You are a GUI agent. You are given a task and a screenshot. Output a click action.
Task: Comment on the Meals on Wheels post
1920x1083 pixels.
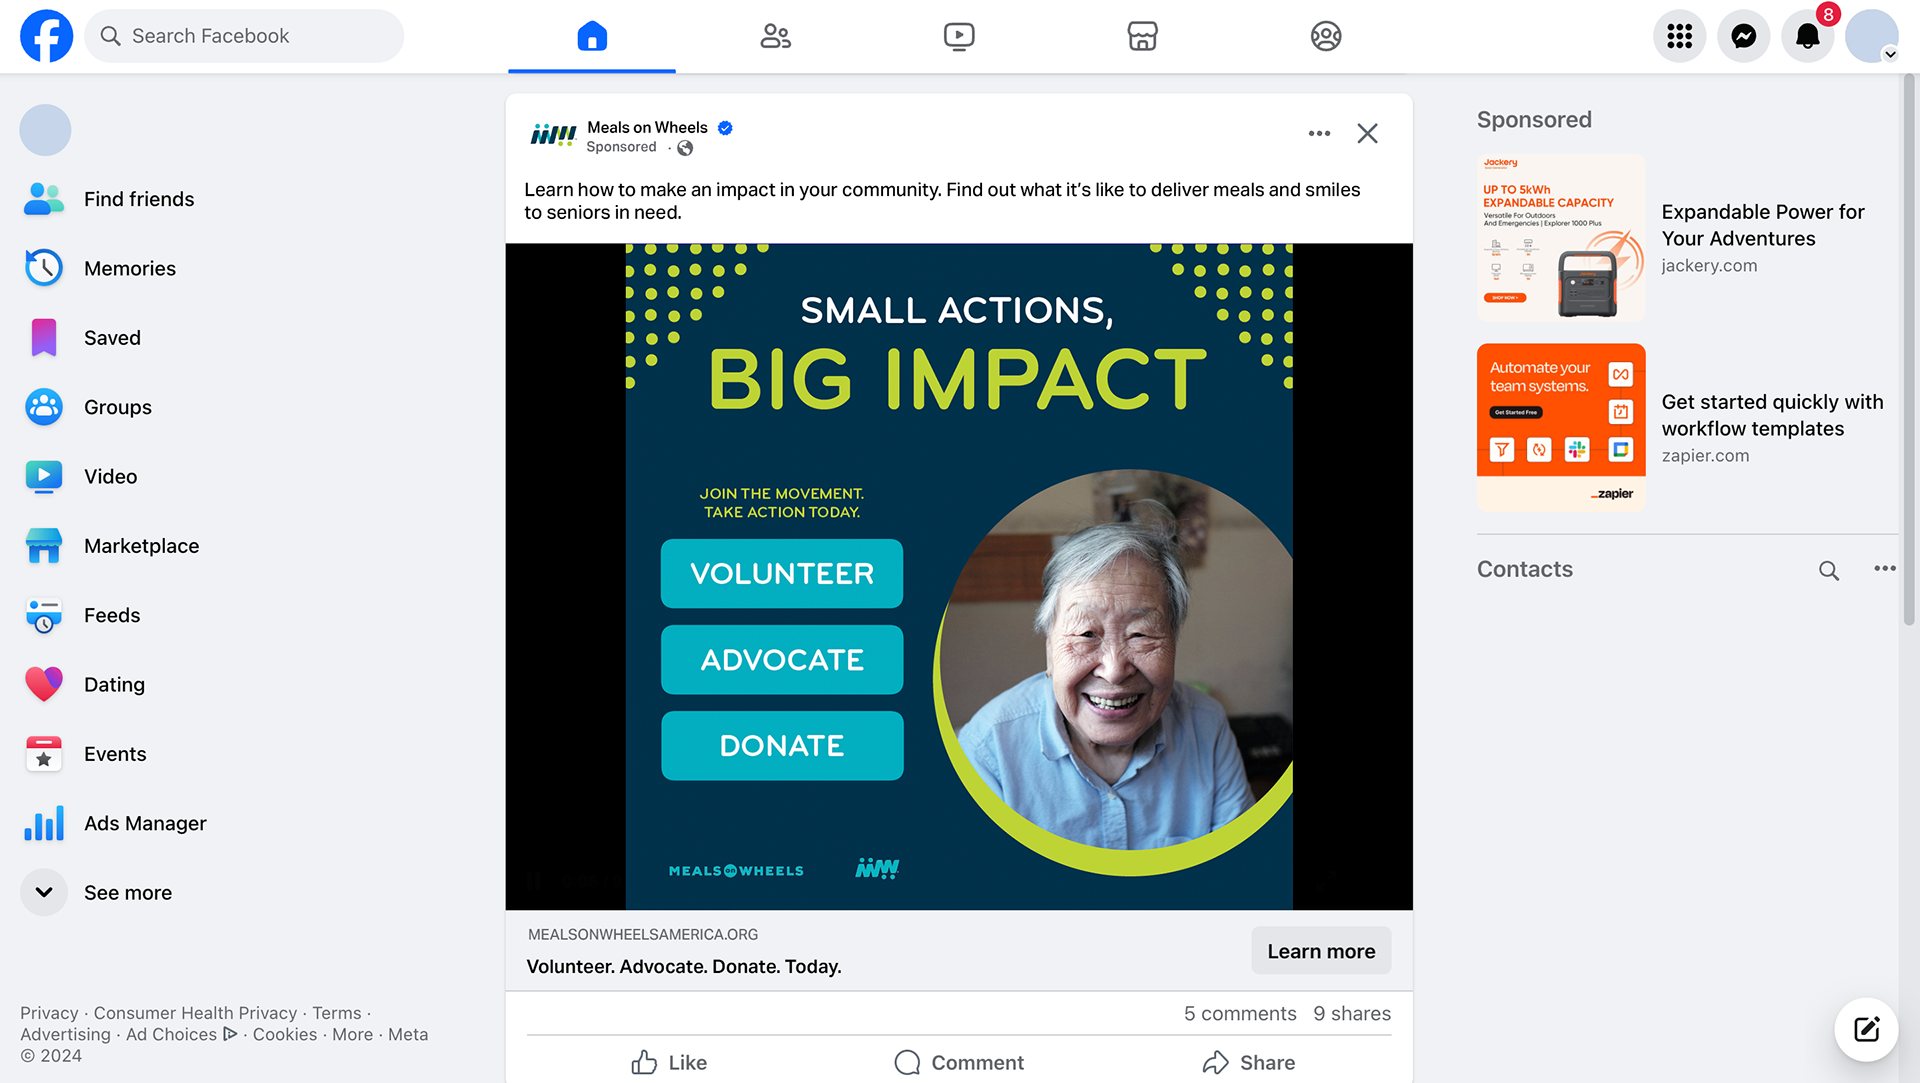coord(959,1062)
